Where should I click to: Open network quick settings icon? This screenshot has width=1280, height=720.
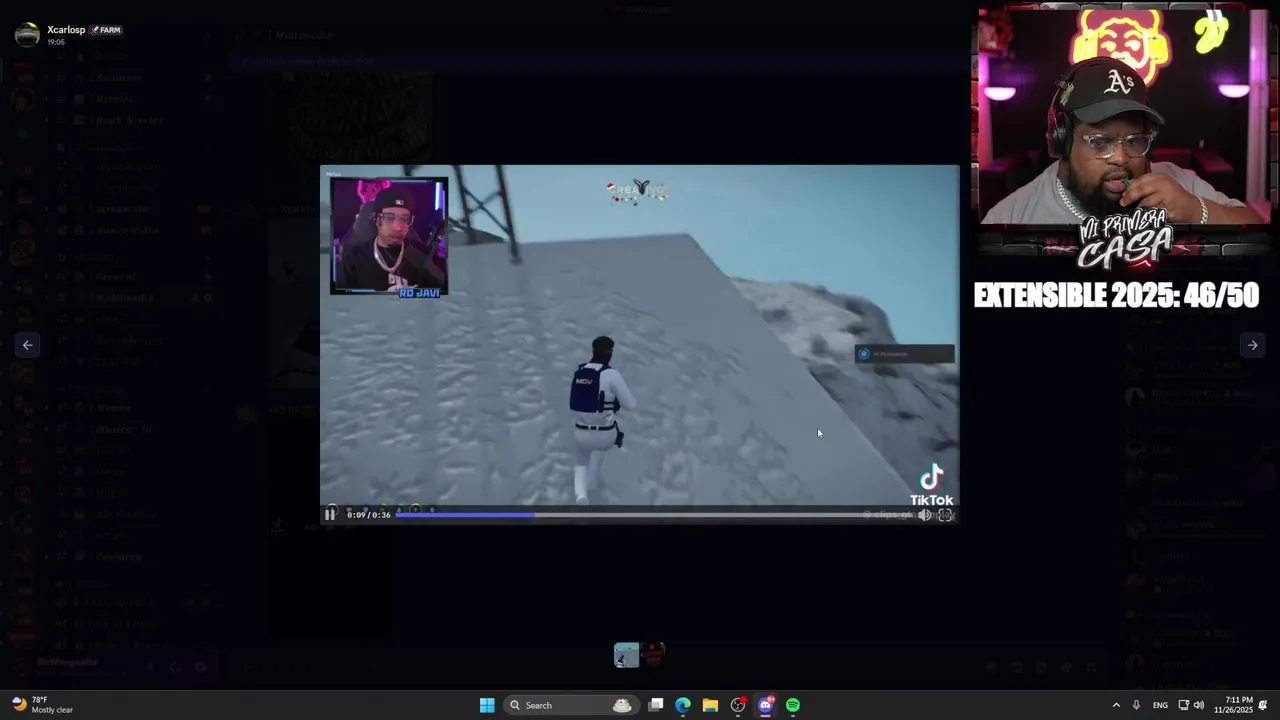(x=1184, y=705)
